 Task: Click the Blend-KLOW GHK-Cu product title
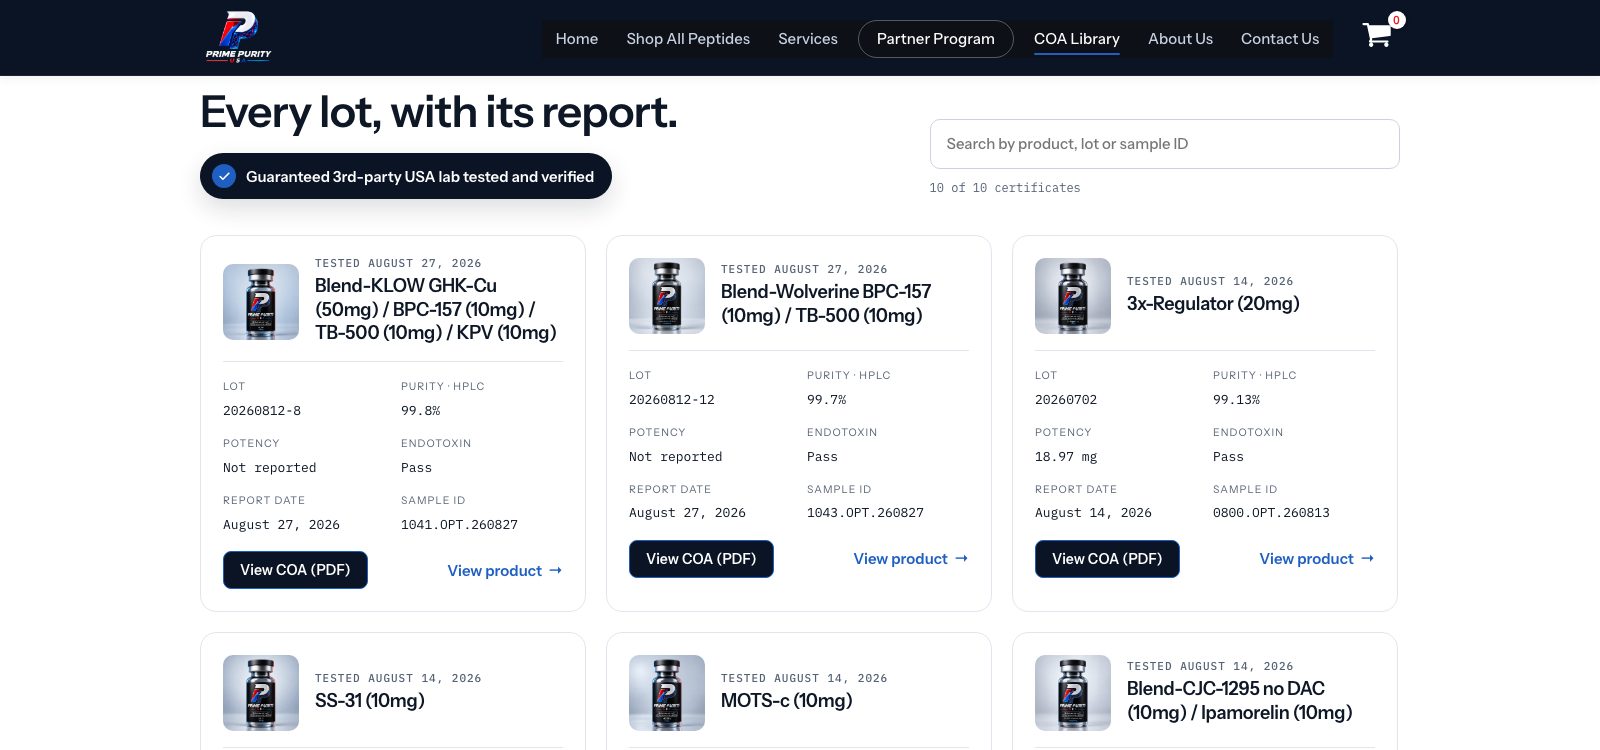pyautogui.click(x=436, y=309)
